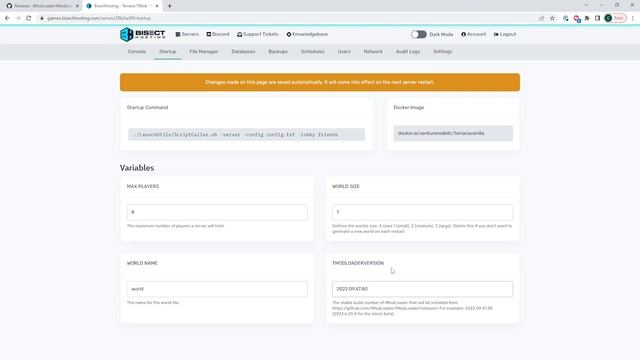Open the File Manager tab

[x=204, y=52]
